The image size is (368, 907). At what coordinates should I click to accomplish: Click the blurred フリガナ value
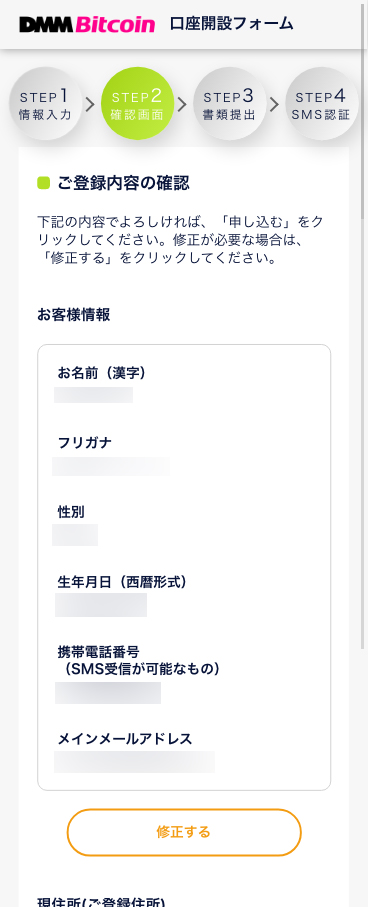pyautogui.click(x=111, y=466)
